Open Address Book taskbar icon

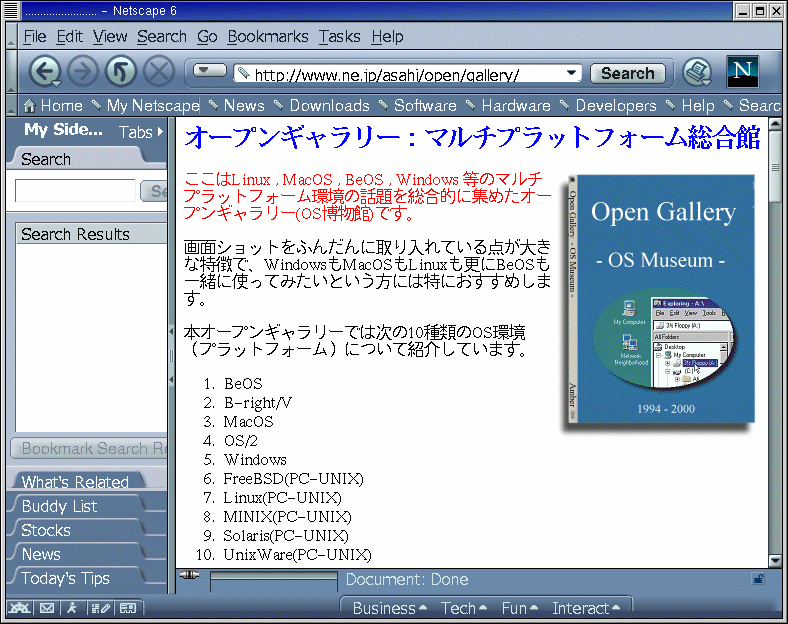(128, 608)
